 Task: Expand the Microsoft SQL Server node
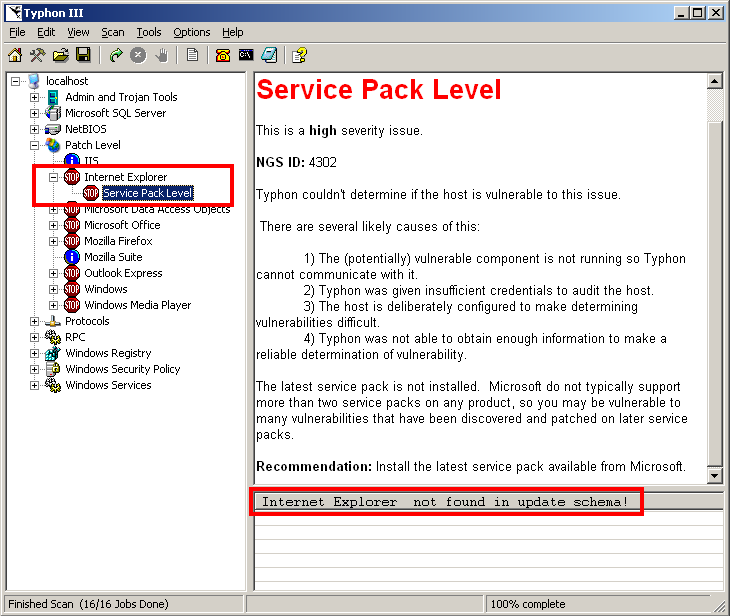pos(34,113)
